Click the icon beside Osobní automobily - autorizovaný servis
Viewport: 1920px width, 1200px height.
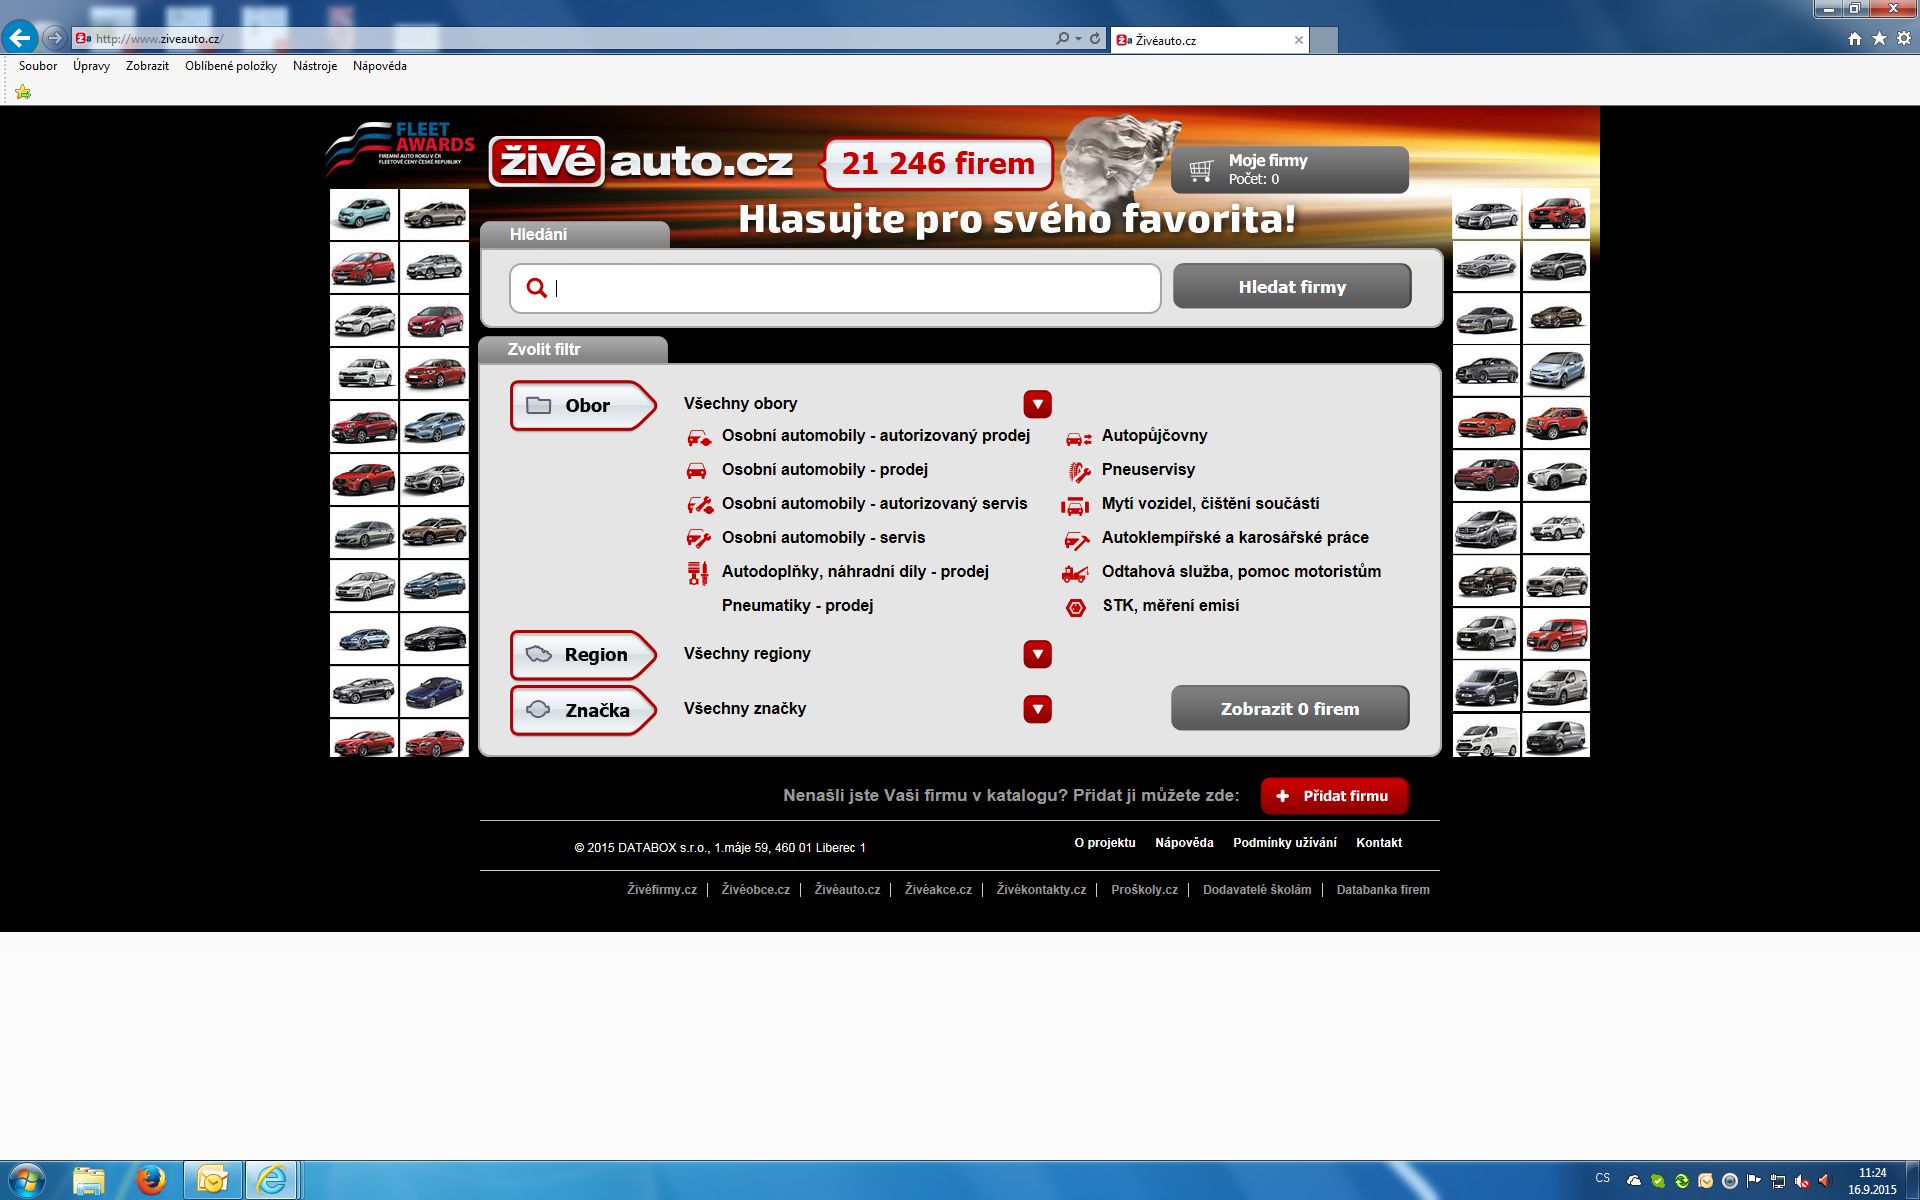point(699,505)
